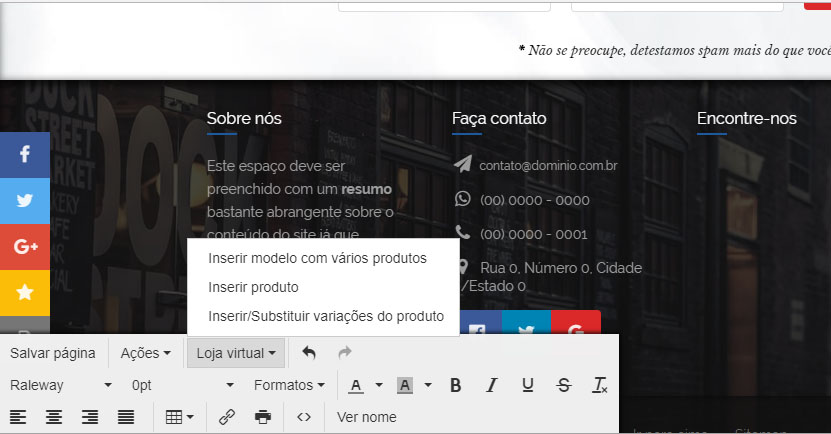This screenshot has height=434, width=831.
Task: Align text right
Action: tap(90, 417)
